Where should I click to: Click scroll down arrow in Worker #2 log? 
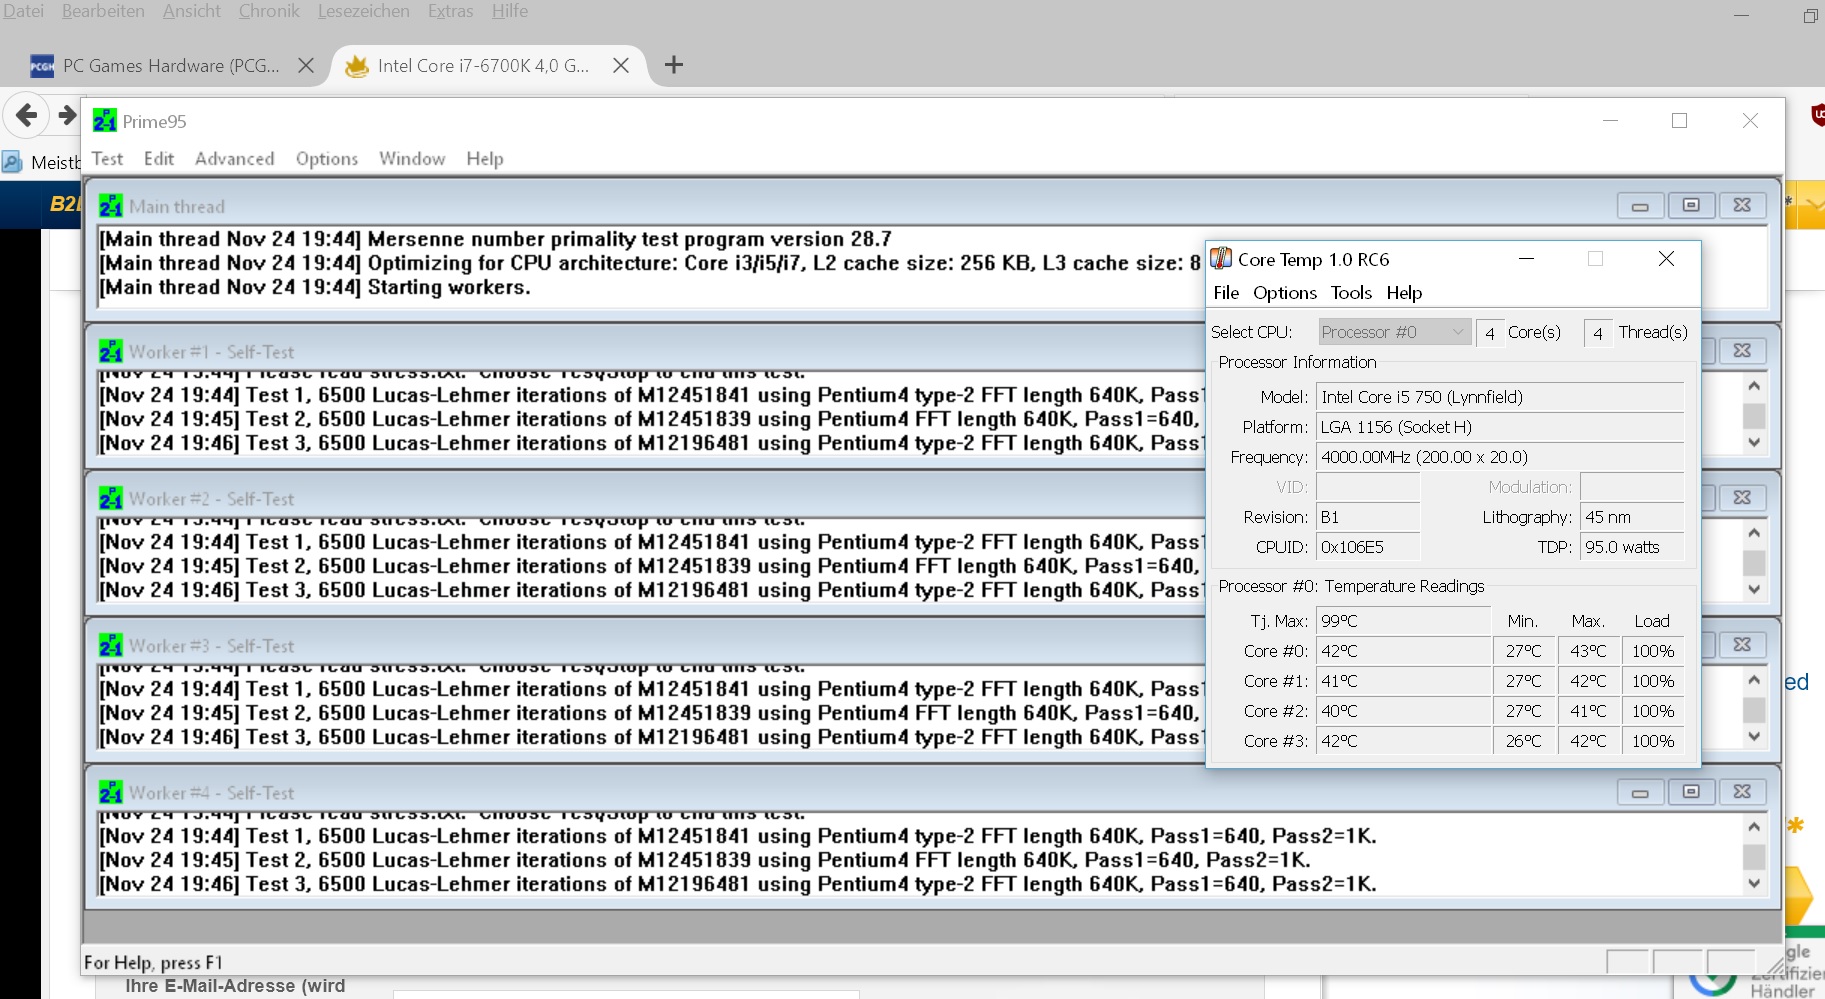1754,589
